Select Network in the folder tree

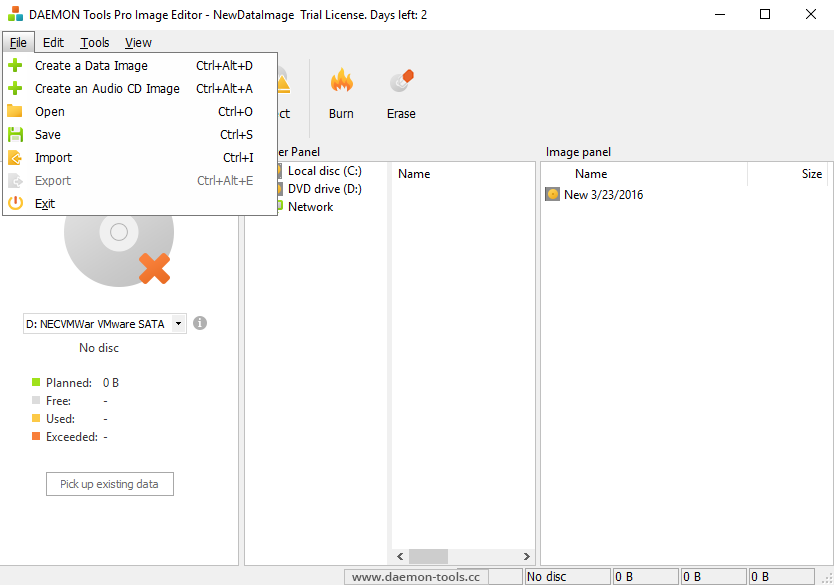[310, 207]
